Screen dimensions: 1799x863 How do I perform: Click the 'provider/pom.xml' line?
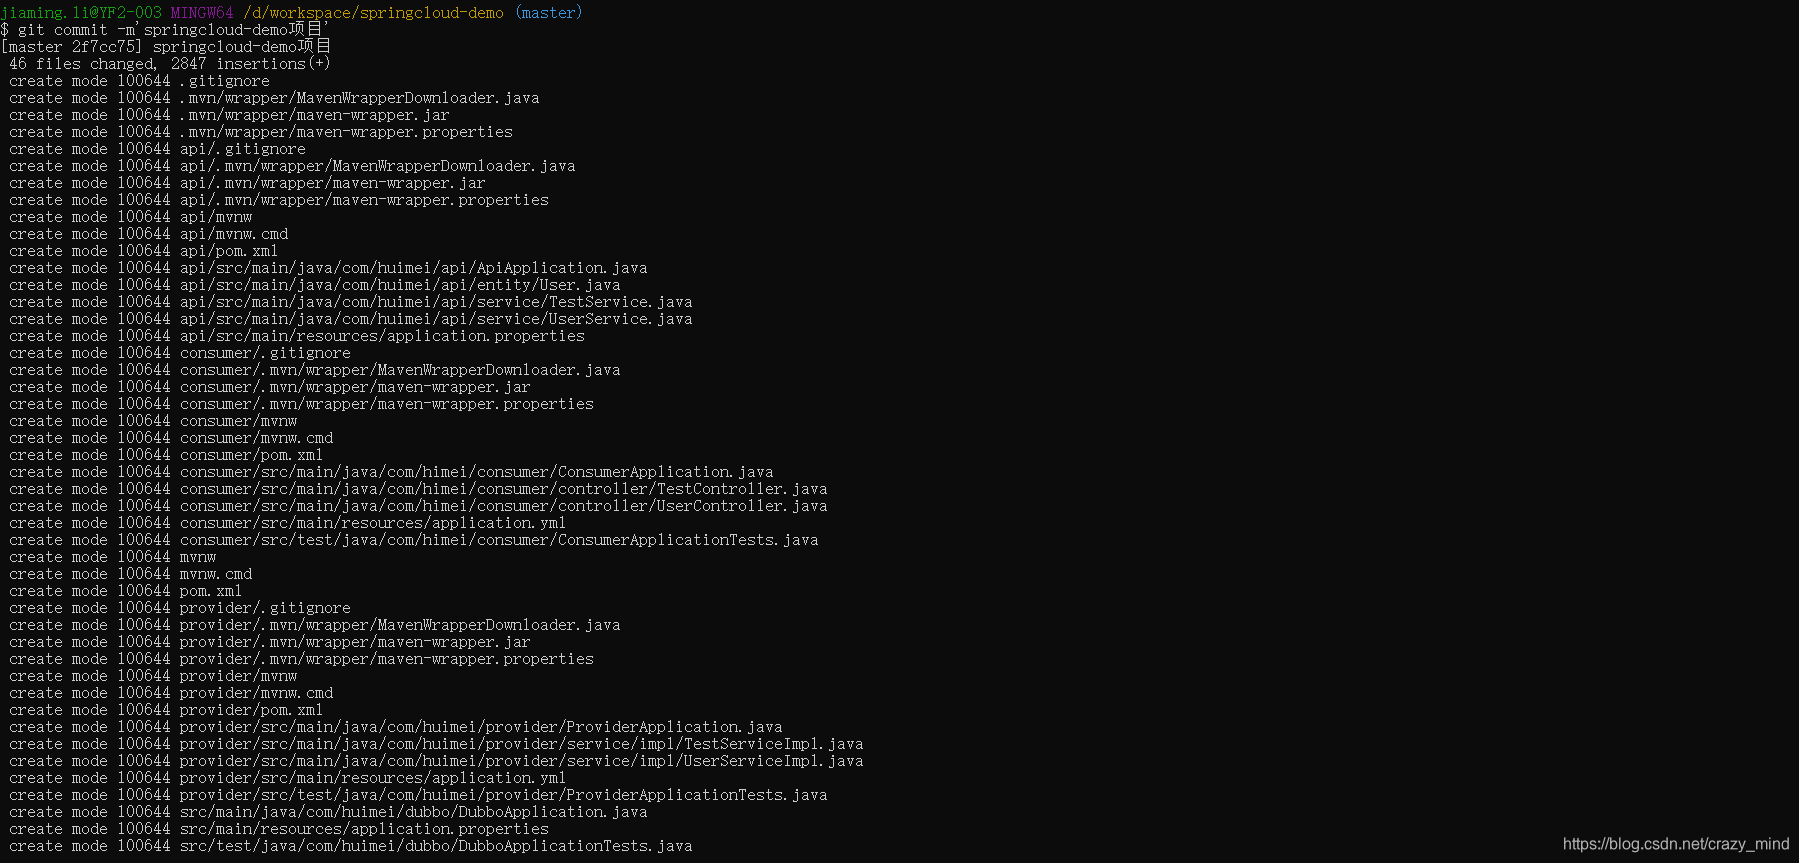tap(166, 710)
